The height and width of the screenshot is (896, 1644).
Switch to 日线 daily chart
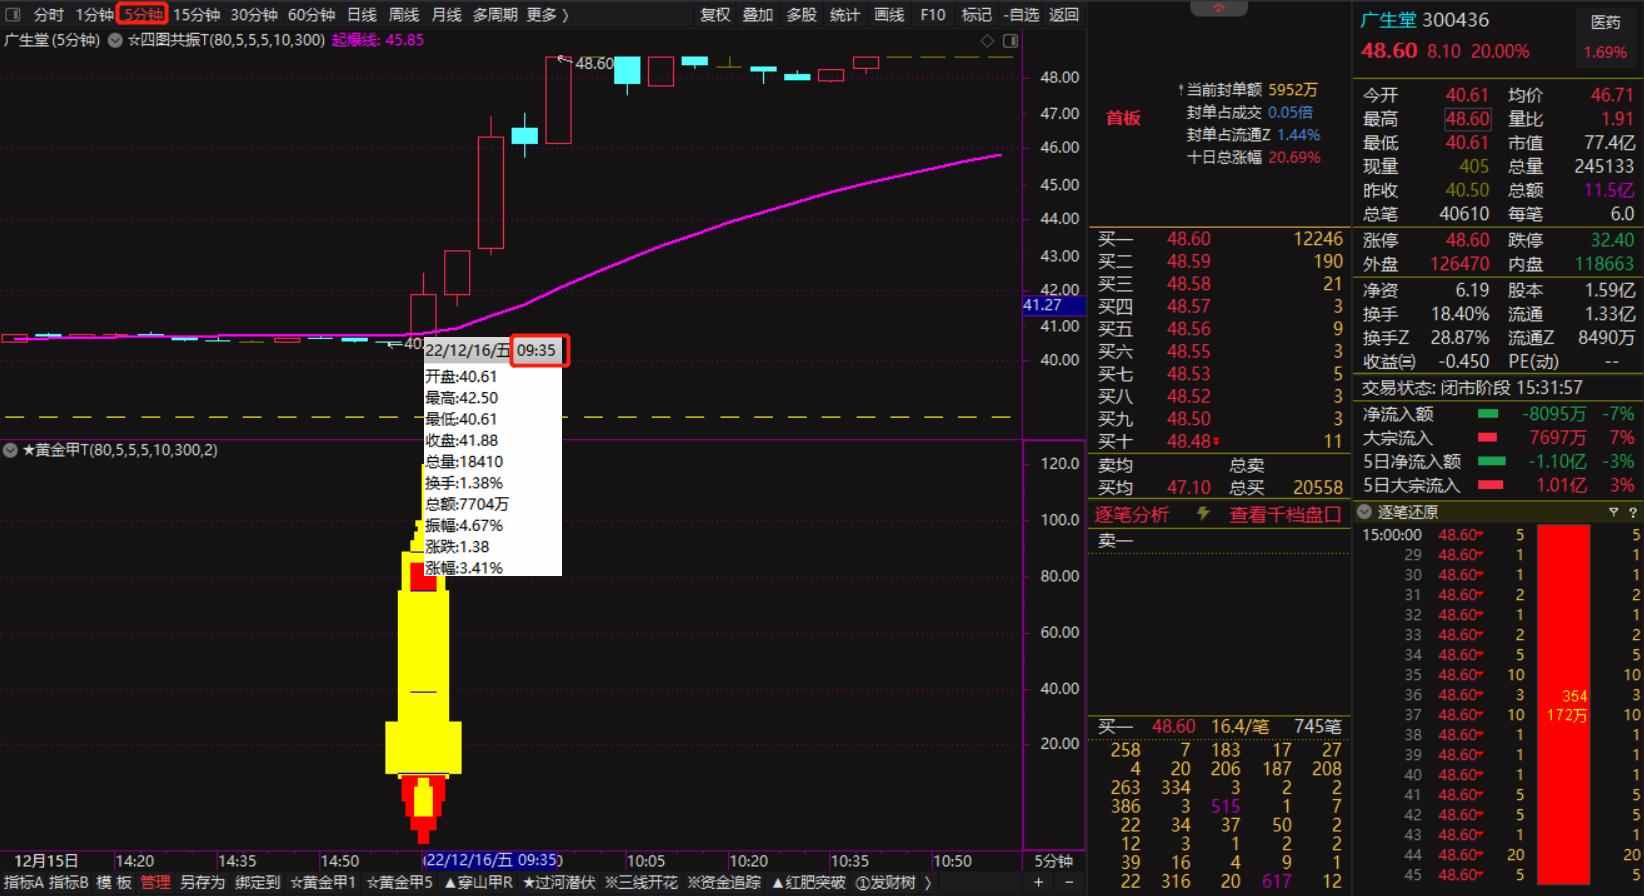click(x=362, y=14)
